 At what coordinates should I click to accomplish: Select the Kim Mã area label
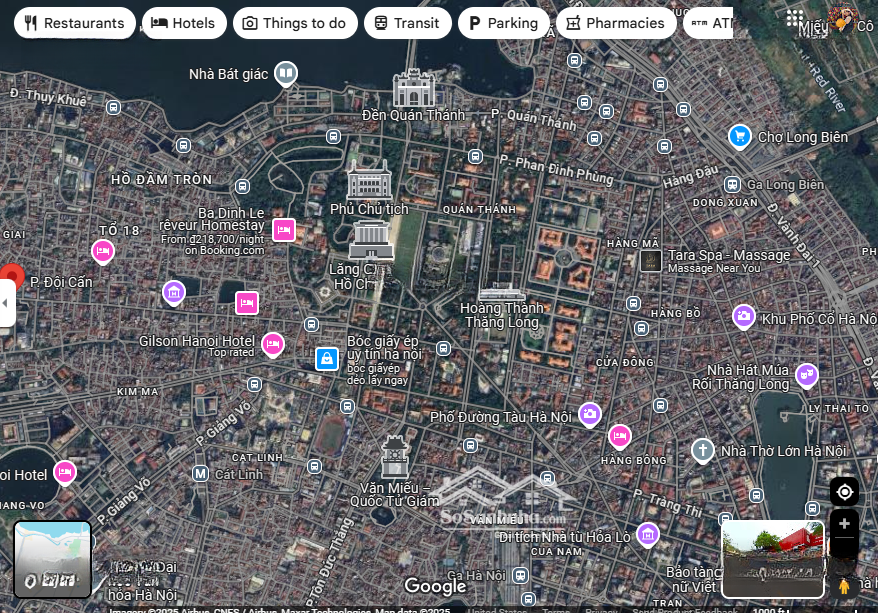[x=138, y=392]
